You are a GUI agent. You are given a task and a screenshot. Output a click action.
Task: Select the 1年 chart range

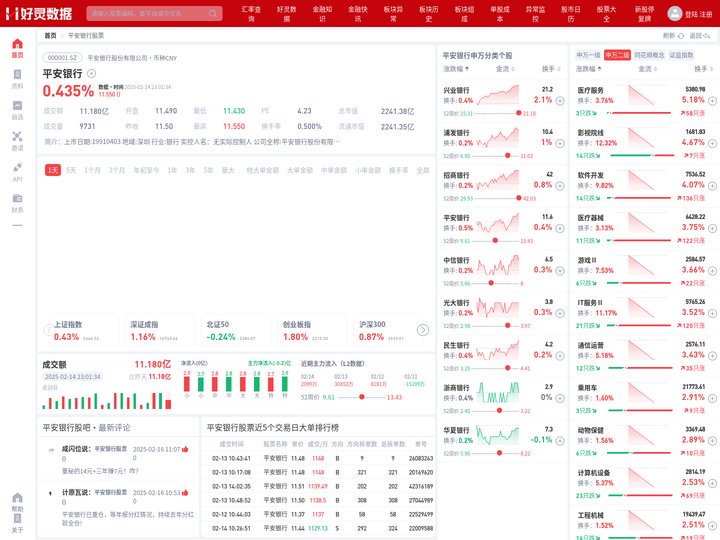coord(172,170)
